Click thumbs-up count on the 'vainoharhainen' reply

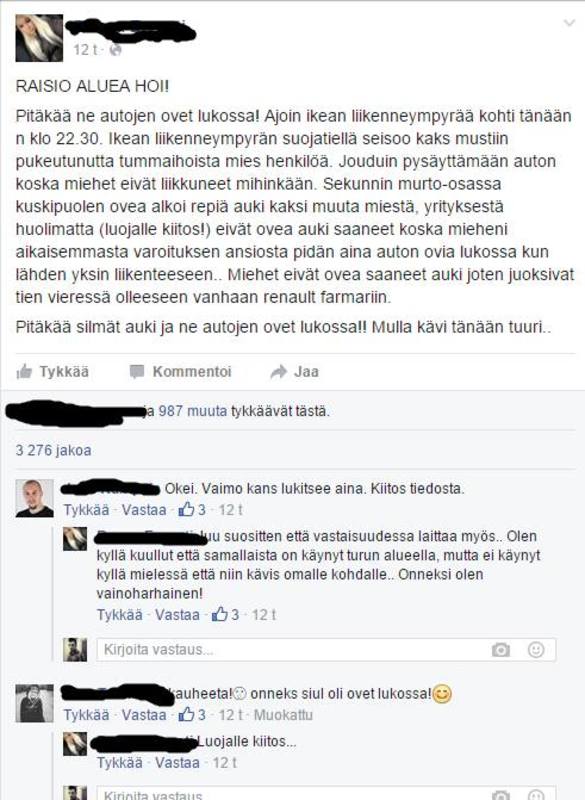[x=225, y=615]
